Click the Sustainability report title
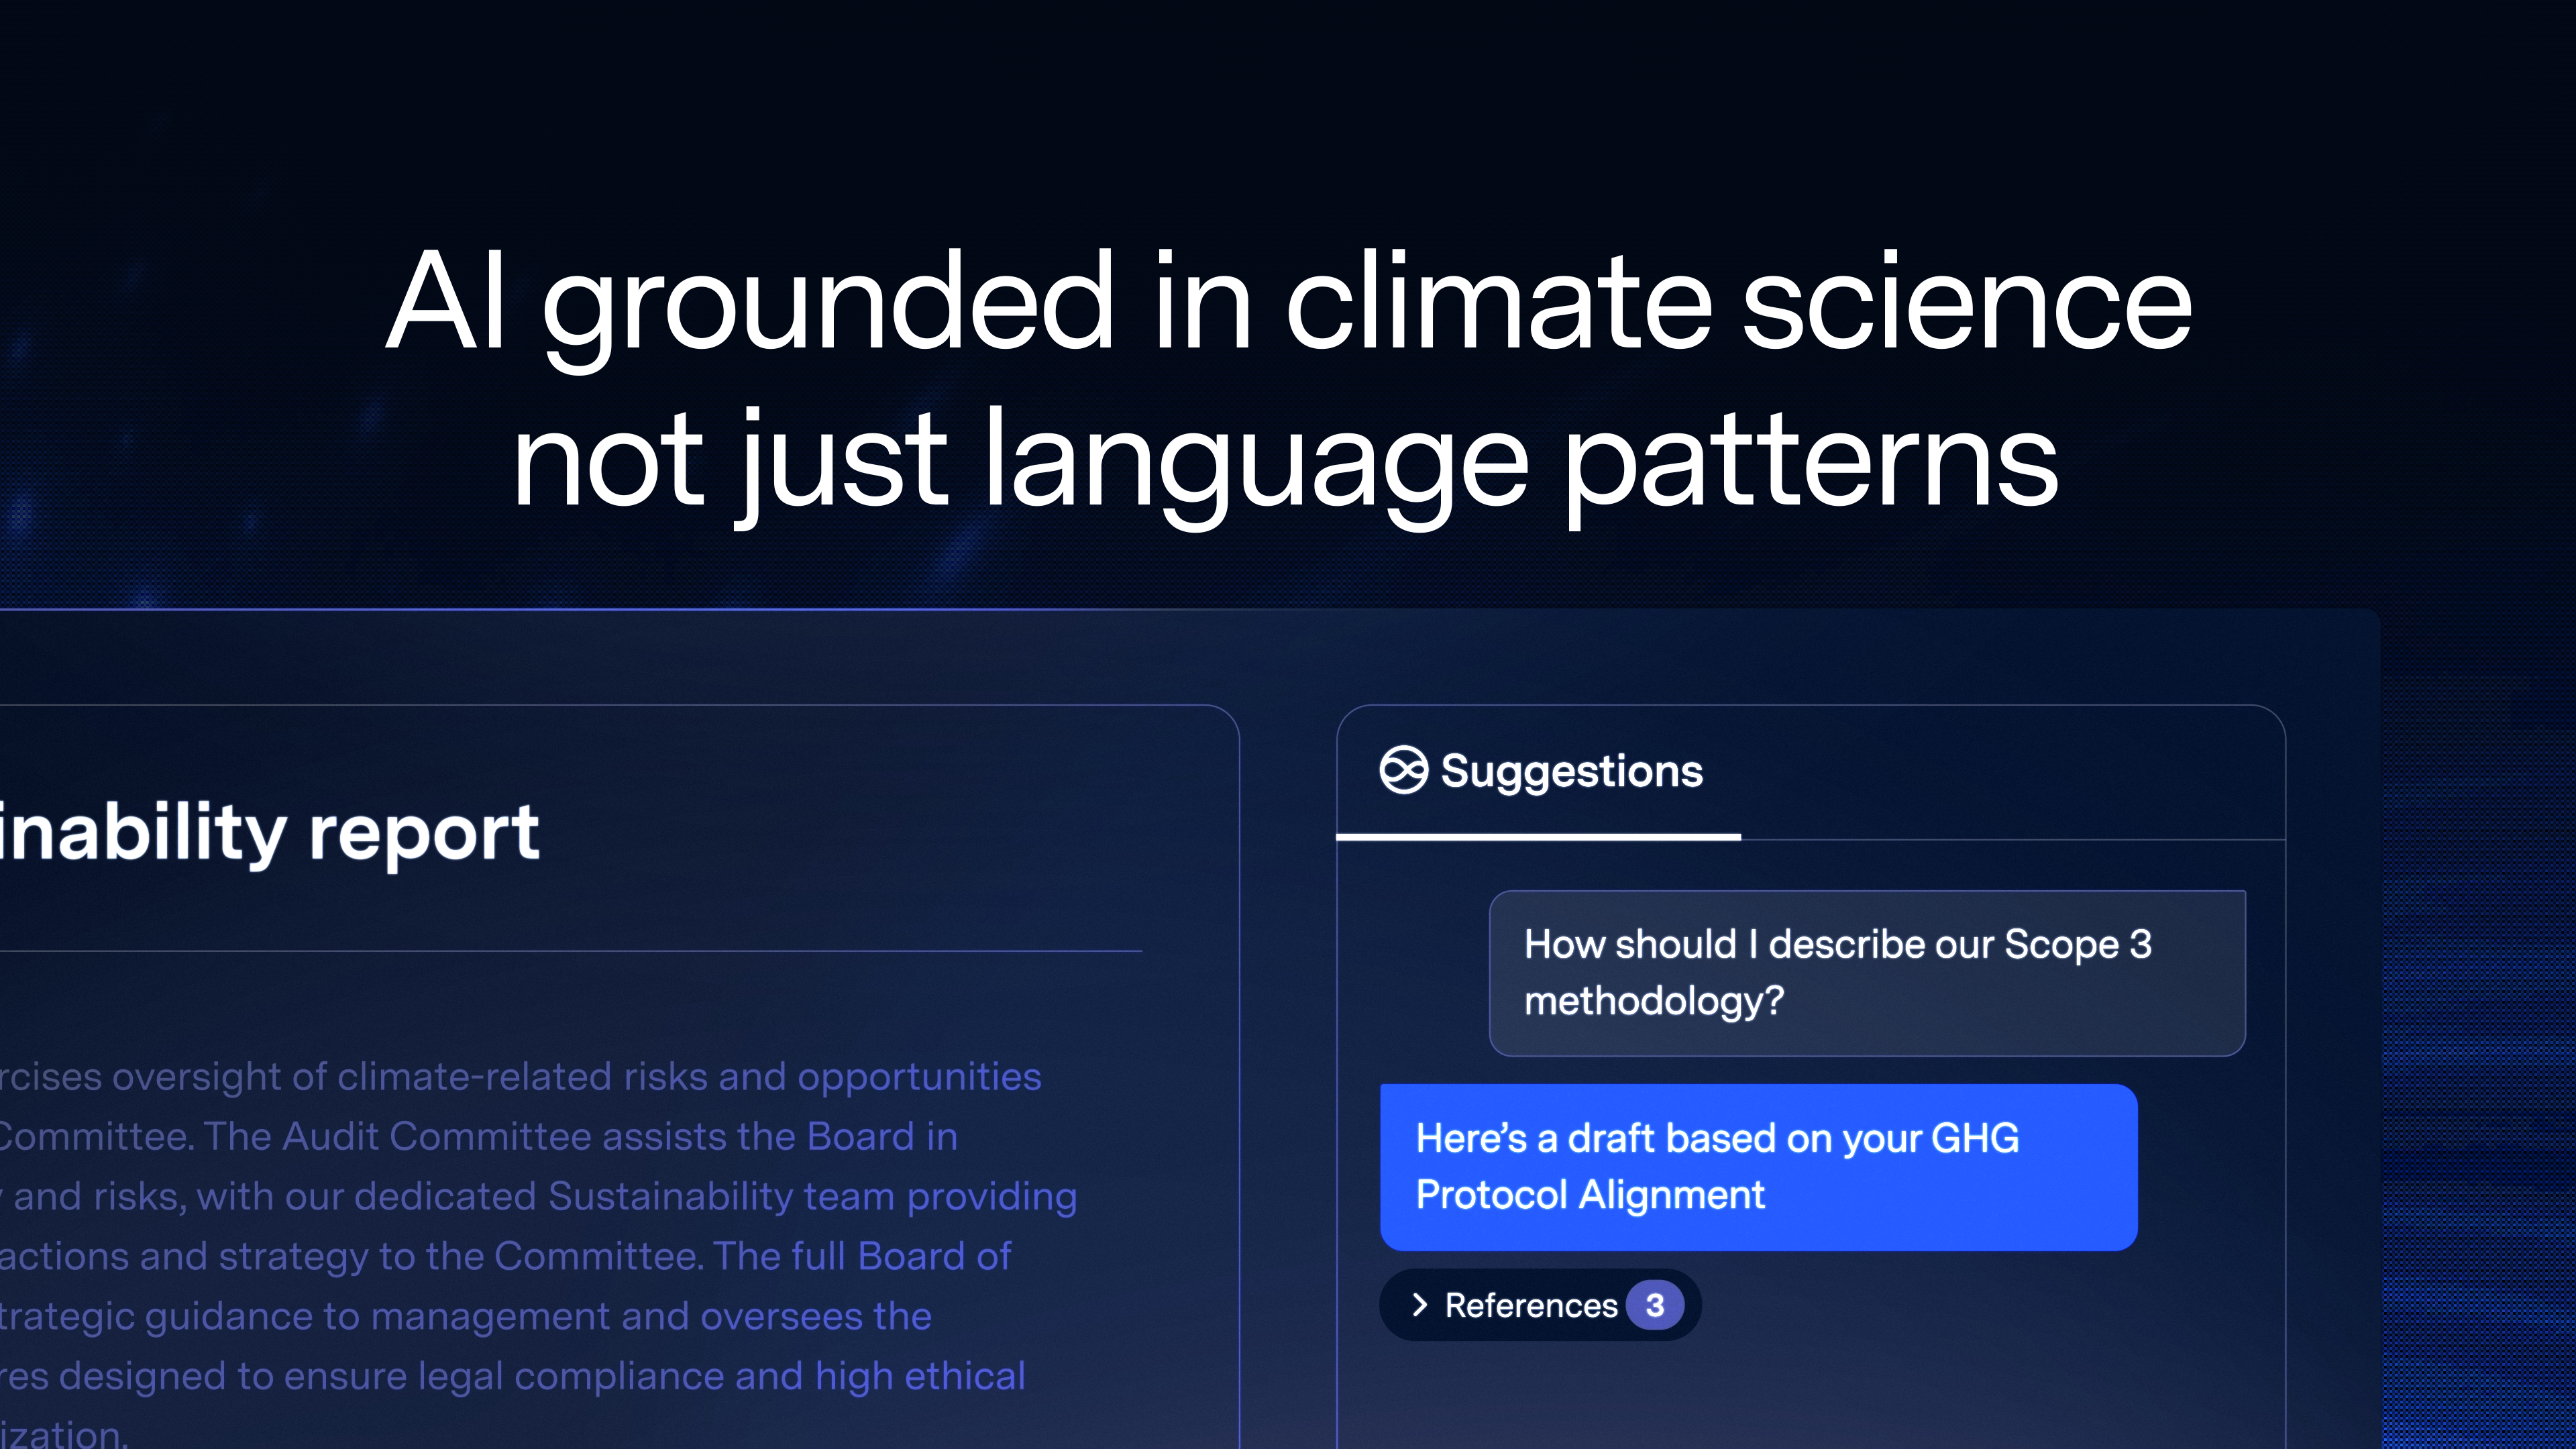Viewport: 2576px width, 1449px height. 270,830
